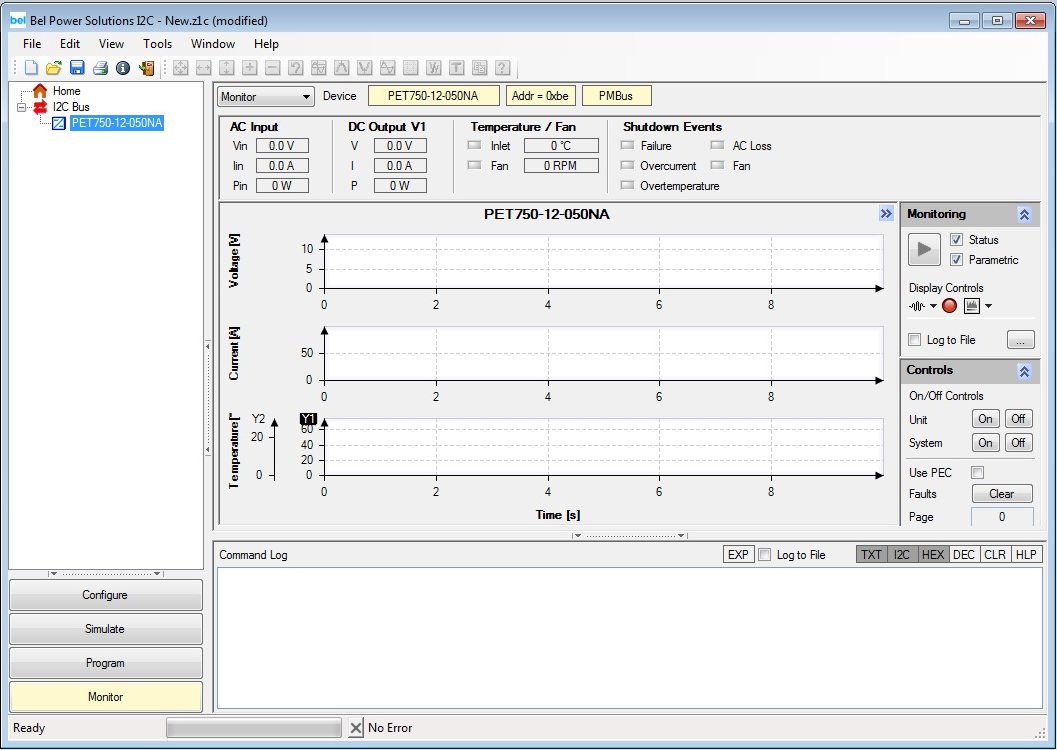This screenshot has width=1057, height=750.
Task: Start monitoring with the play button
Action: tap(924, 250)
